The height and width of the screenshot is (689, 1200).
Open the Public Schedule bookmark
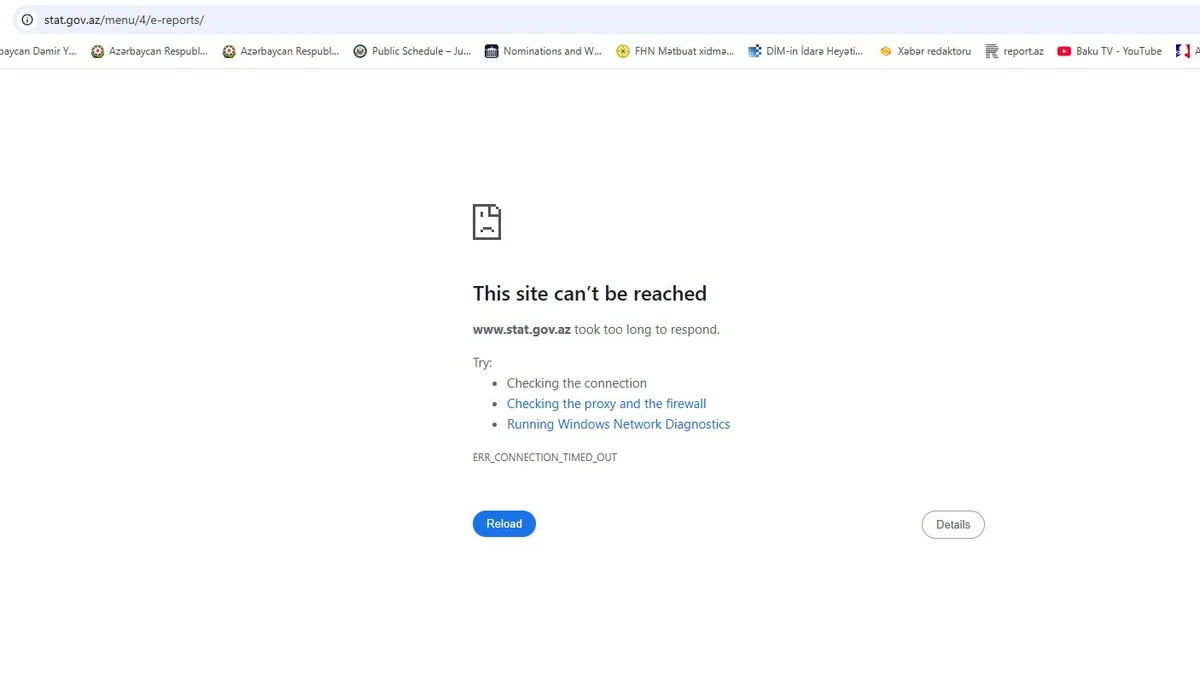[412, 51]
